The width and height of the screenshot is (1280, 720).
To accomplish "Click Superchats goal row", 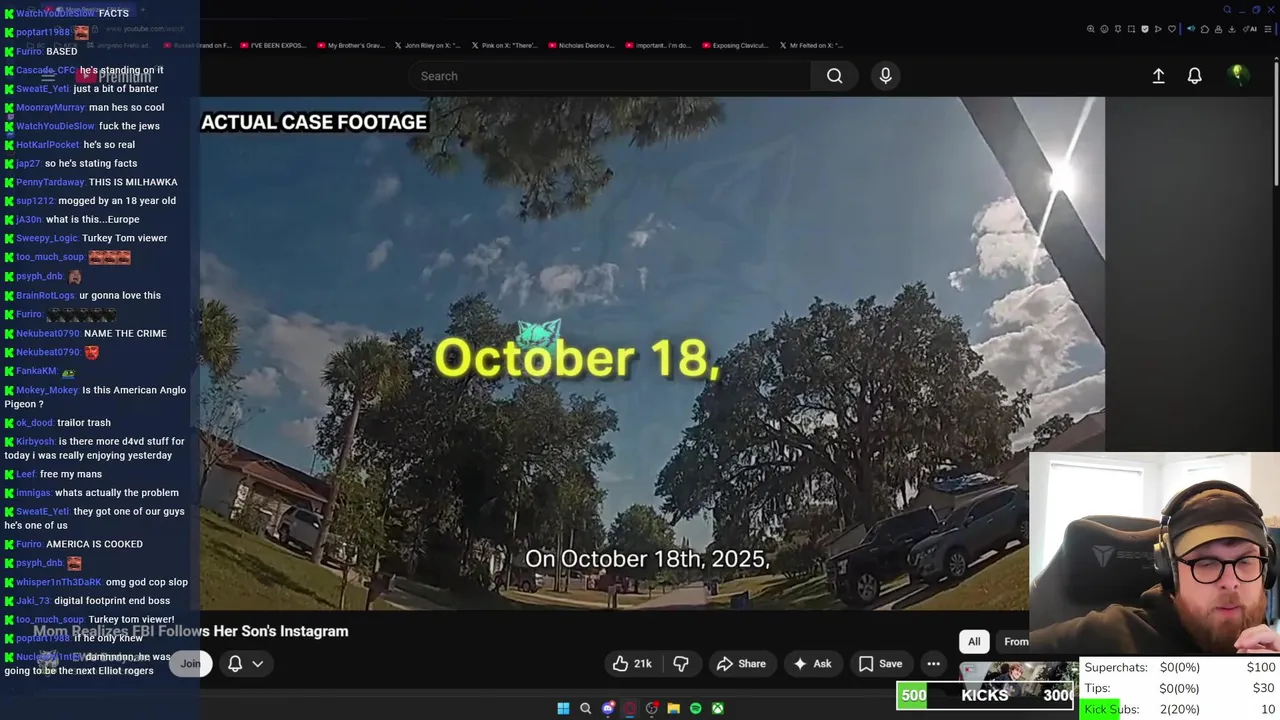I will click(1180, 667).
